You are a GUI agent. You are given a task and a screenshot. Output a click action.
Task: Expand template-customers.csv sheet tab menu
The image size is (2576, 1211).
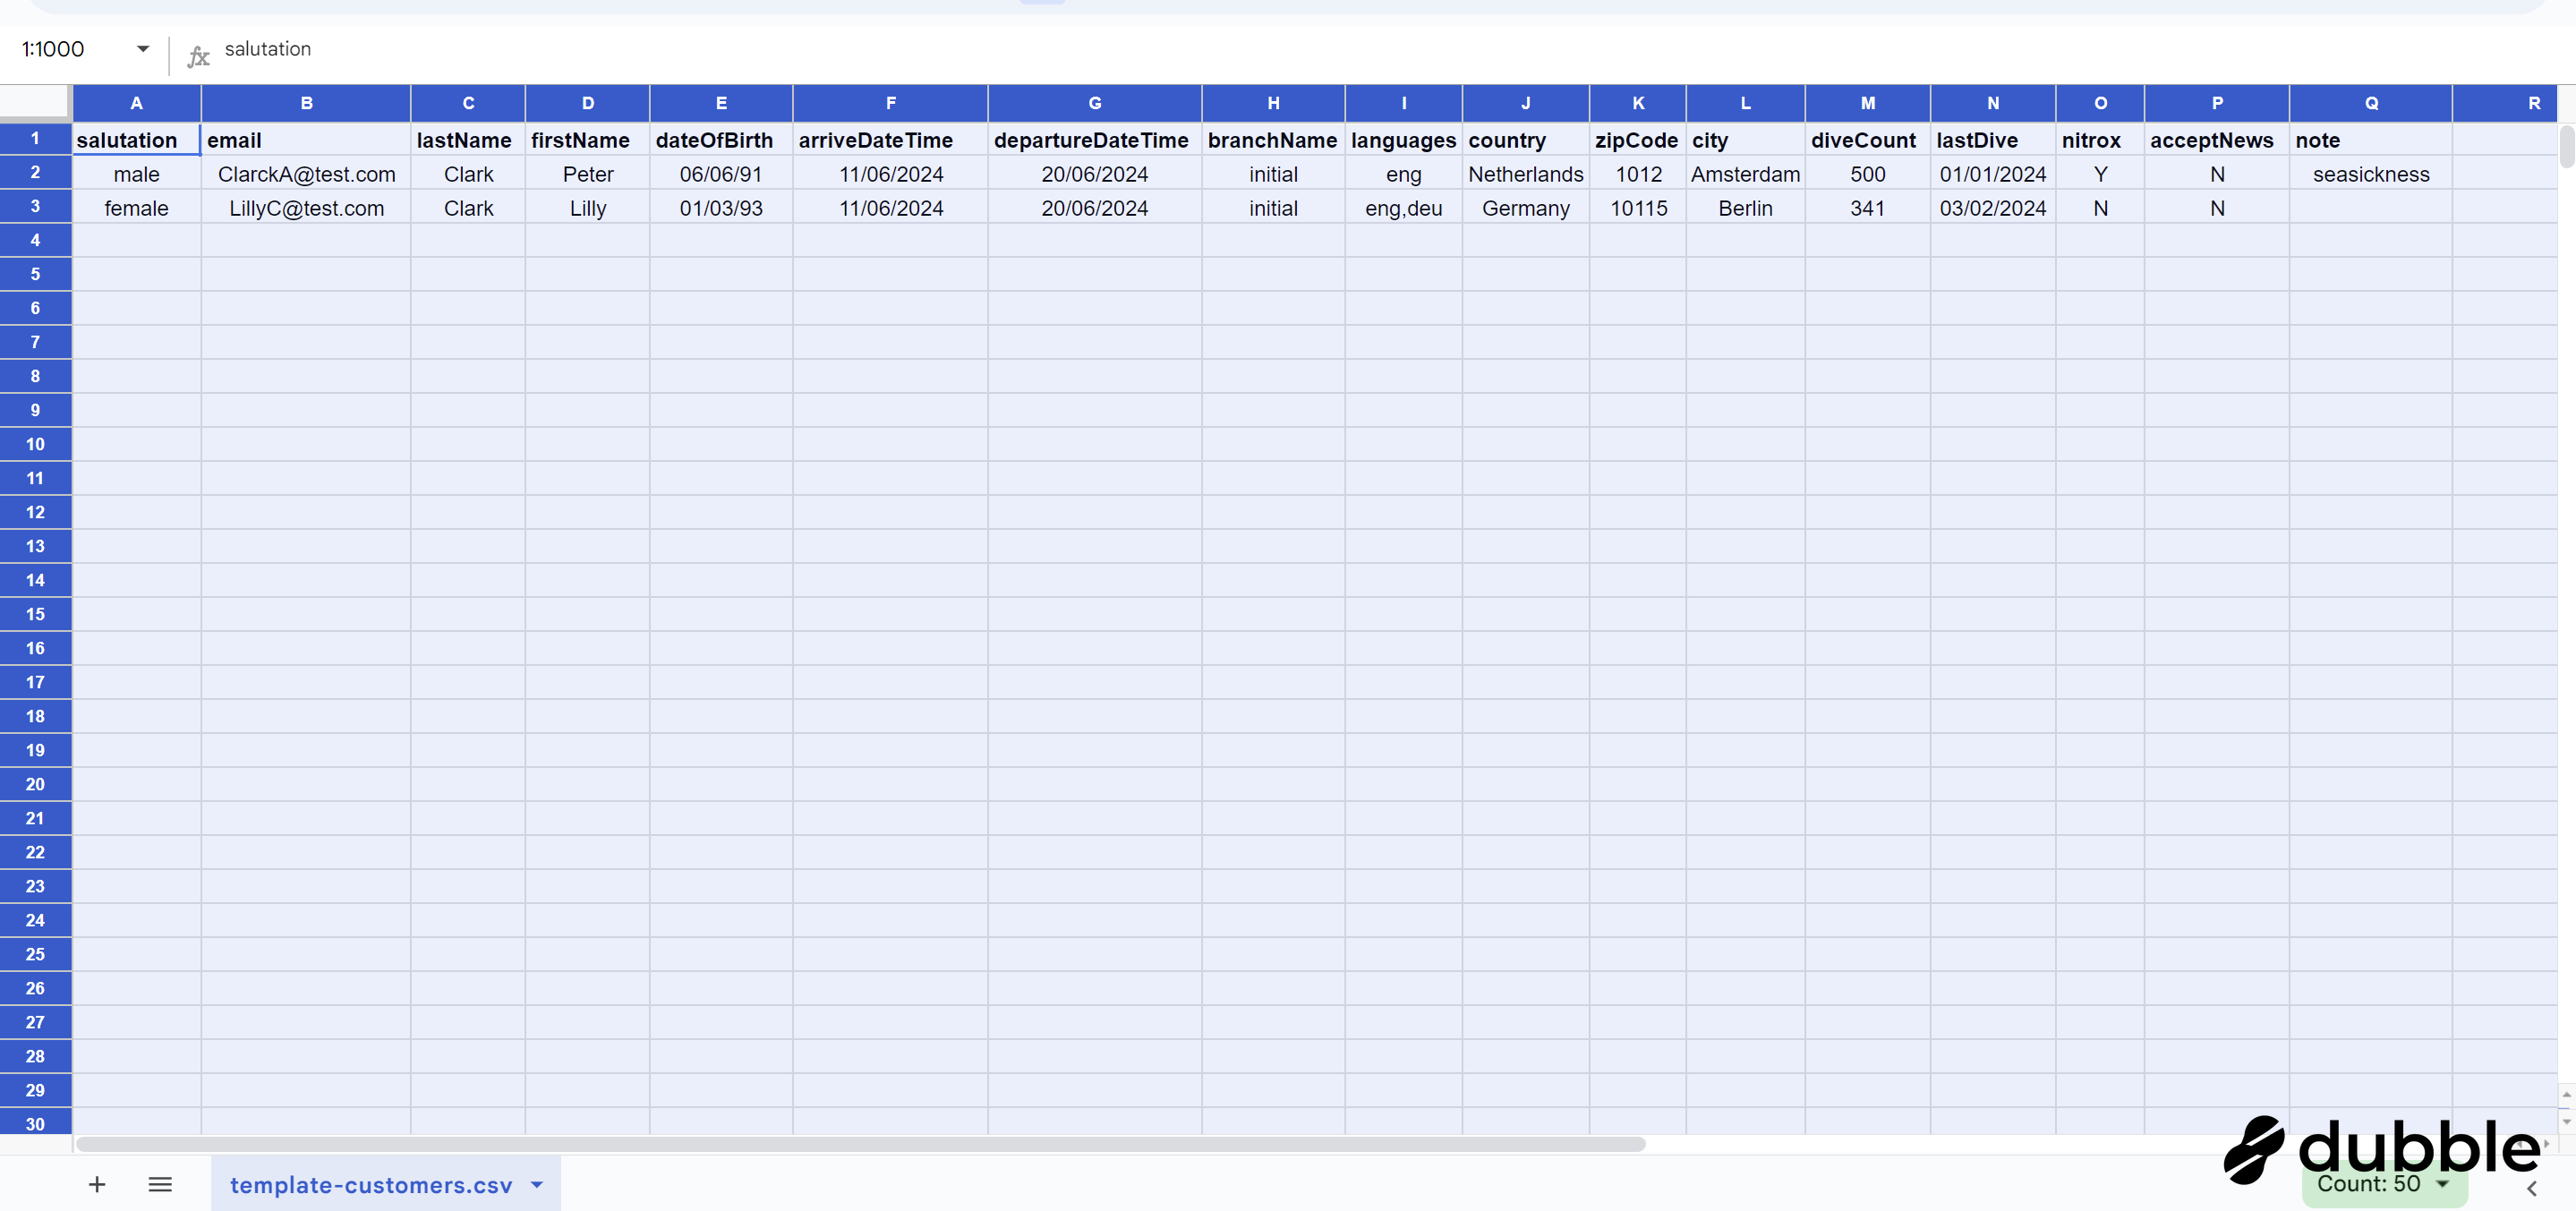[537, 1184]
